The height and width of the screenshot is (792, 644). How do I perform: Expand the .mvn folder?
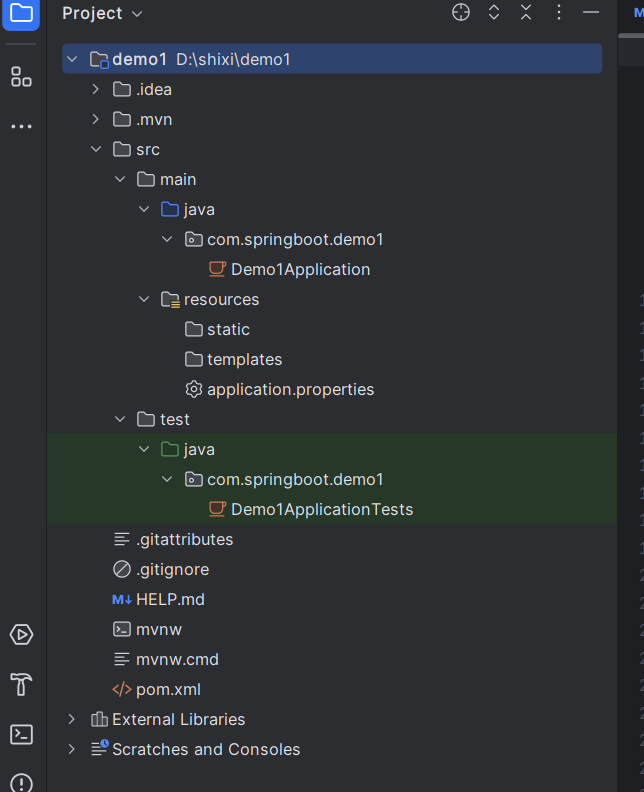[95, 119]
